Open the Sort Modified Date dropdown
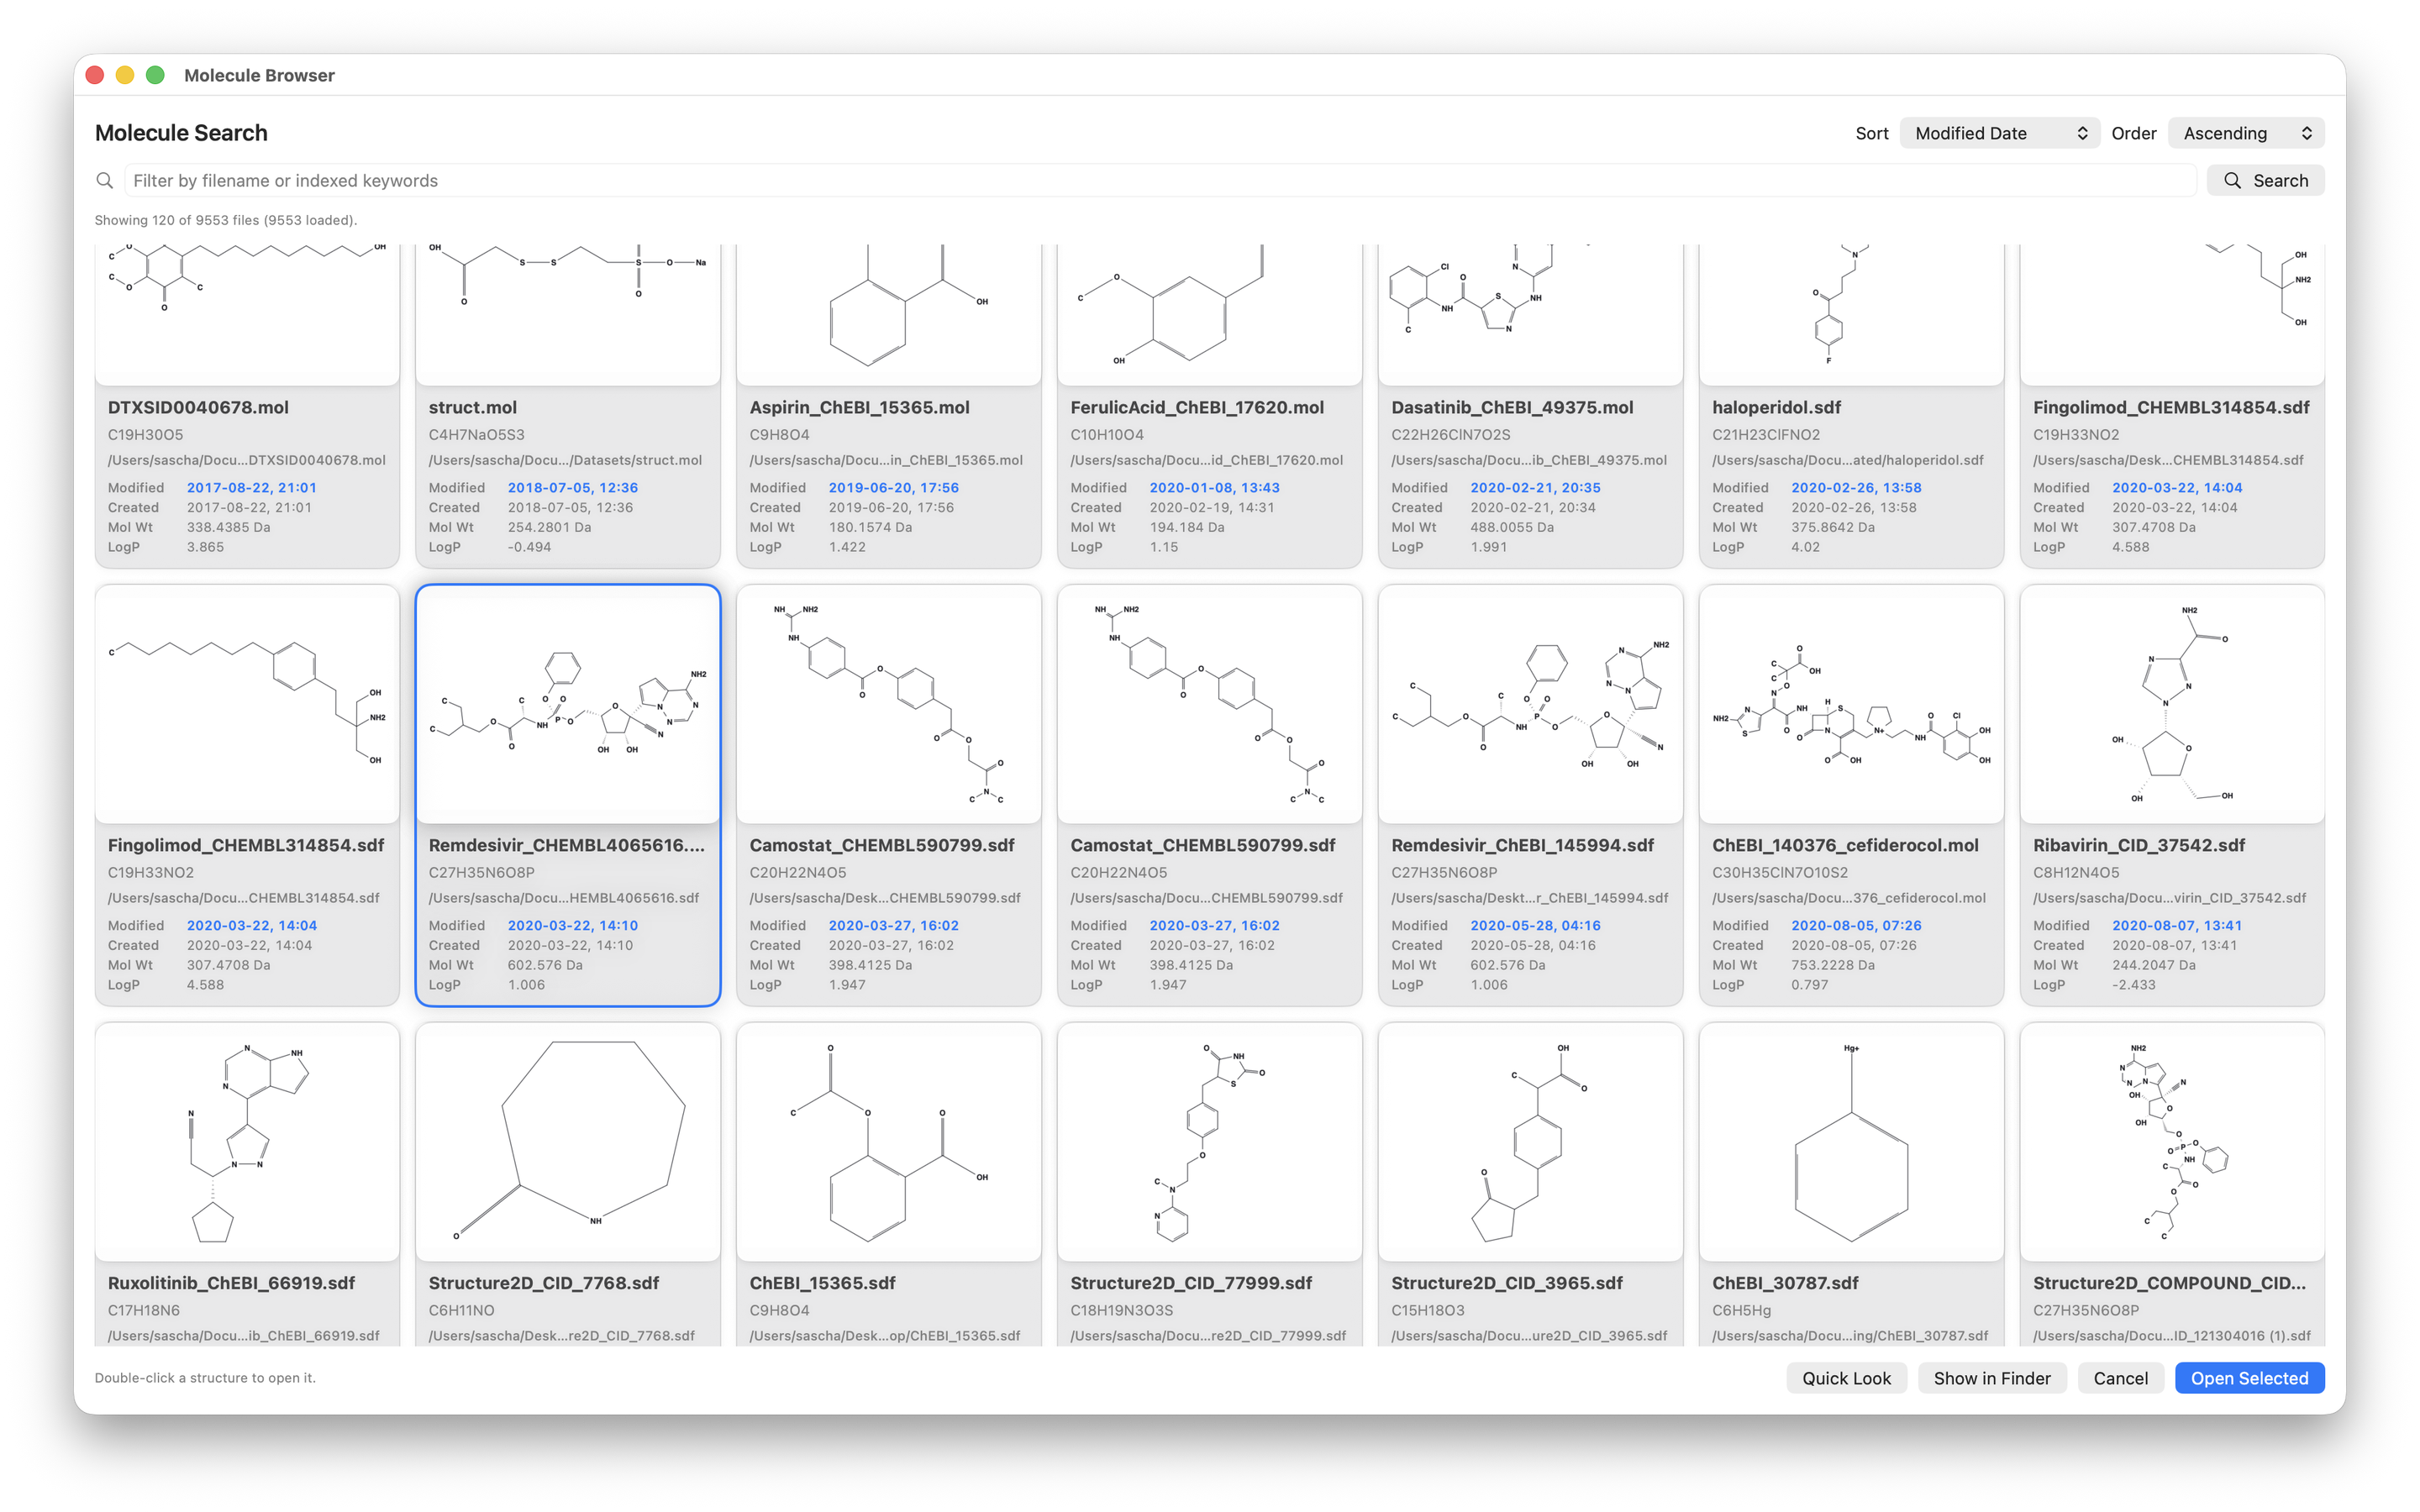This screenshot has height=1512, width=2420. (1999, 133)
